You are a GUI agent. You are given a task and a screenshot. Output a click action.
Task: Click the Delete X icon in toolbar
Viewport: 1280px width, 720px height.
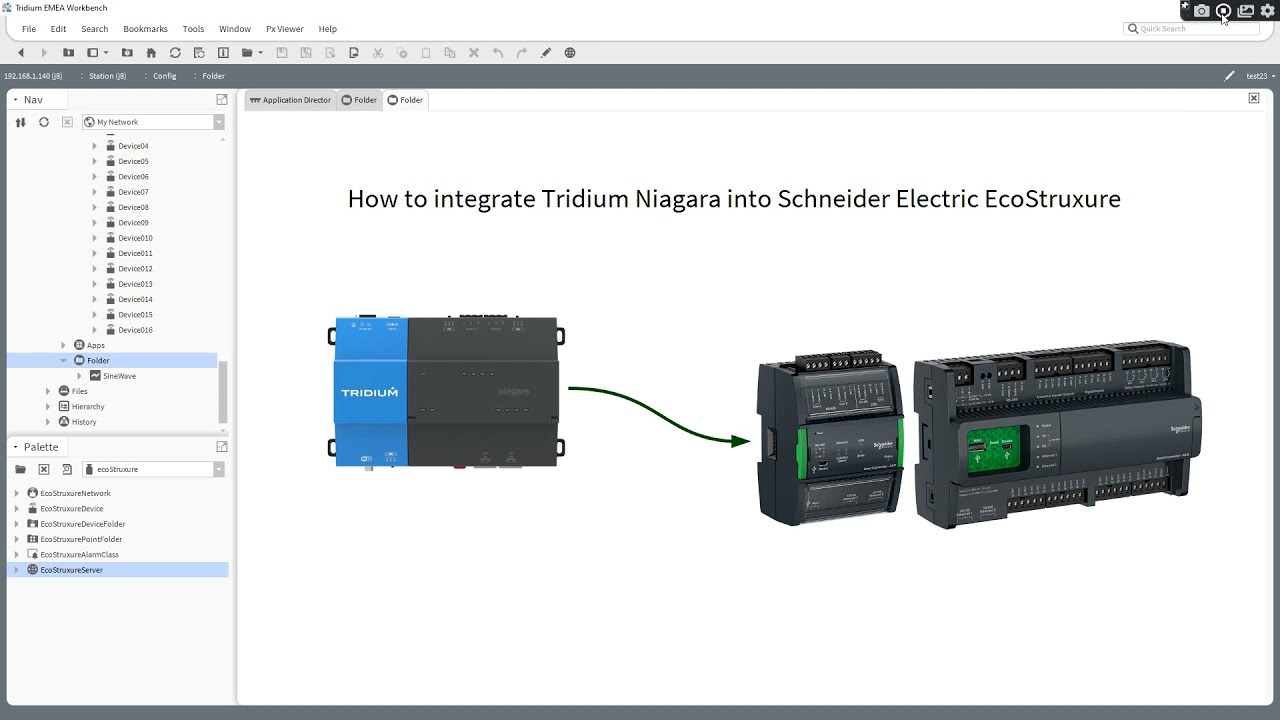point(474,53)
